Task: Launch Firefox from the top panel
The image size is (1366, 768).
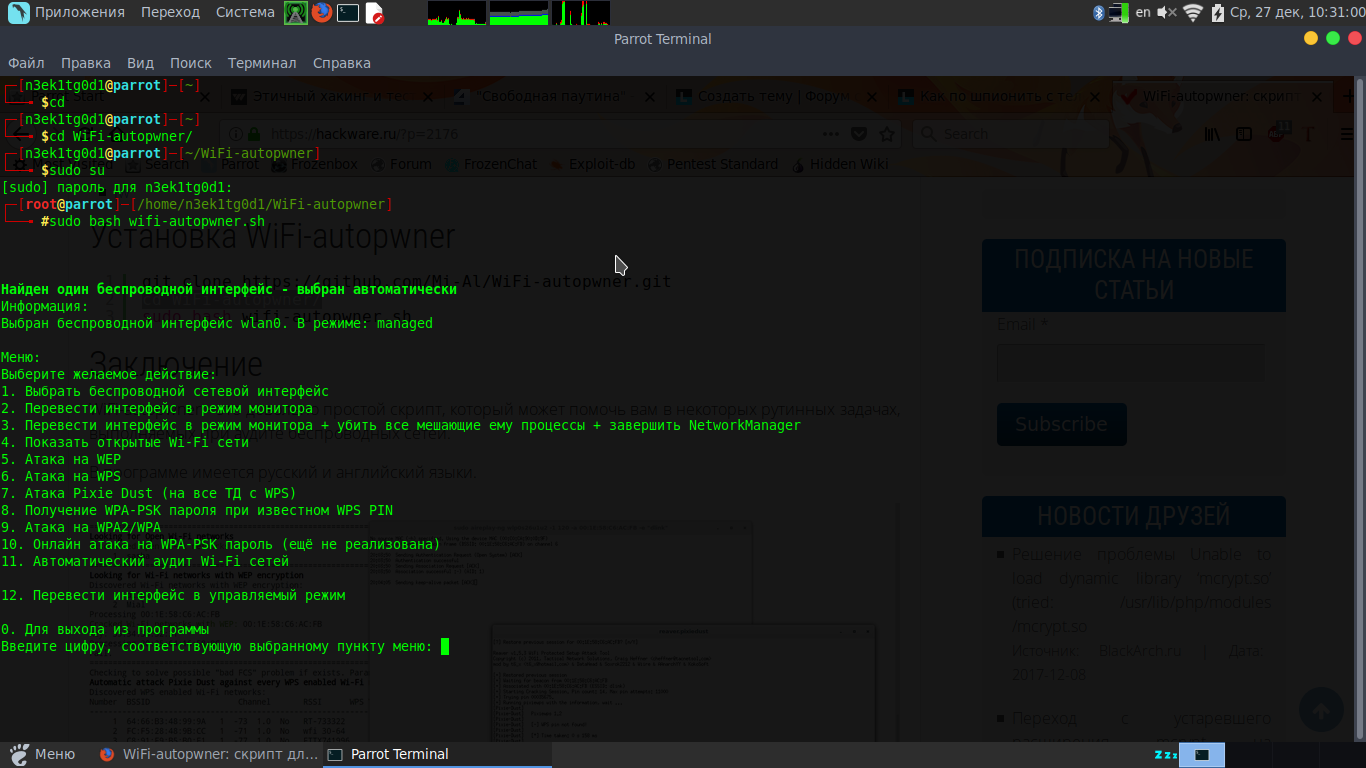Action: tap(321, 13)
